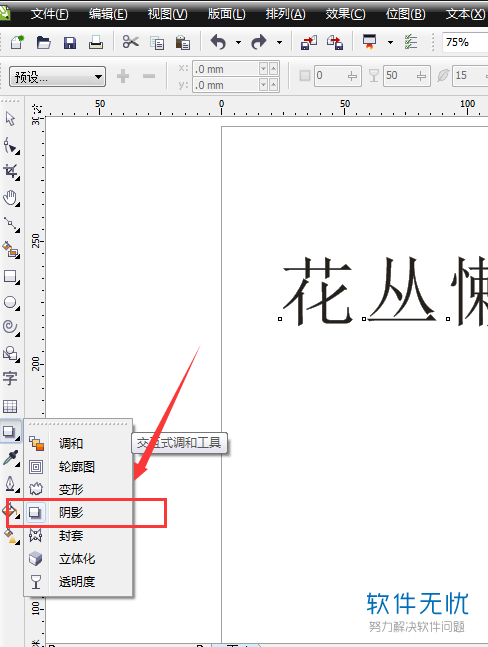Open the 75% zoom level box

coord(465,42)
